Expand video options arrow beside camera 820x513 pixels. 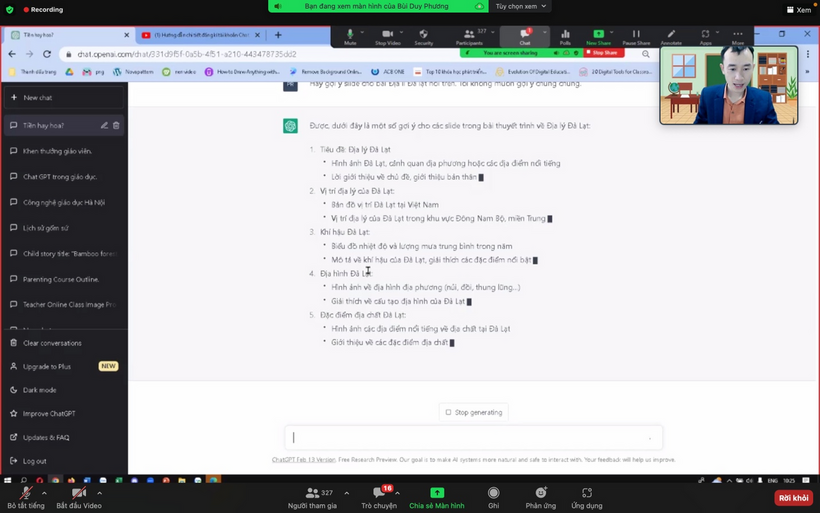pyautogui.click(x=99, y=493)
